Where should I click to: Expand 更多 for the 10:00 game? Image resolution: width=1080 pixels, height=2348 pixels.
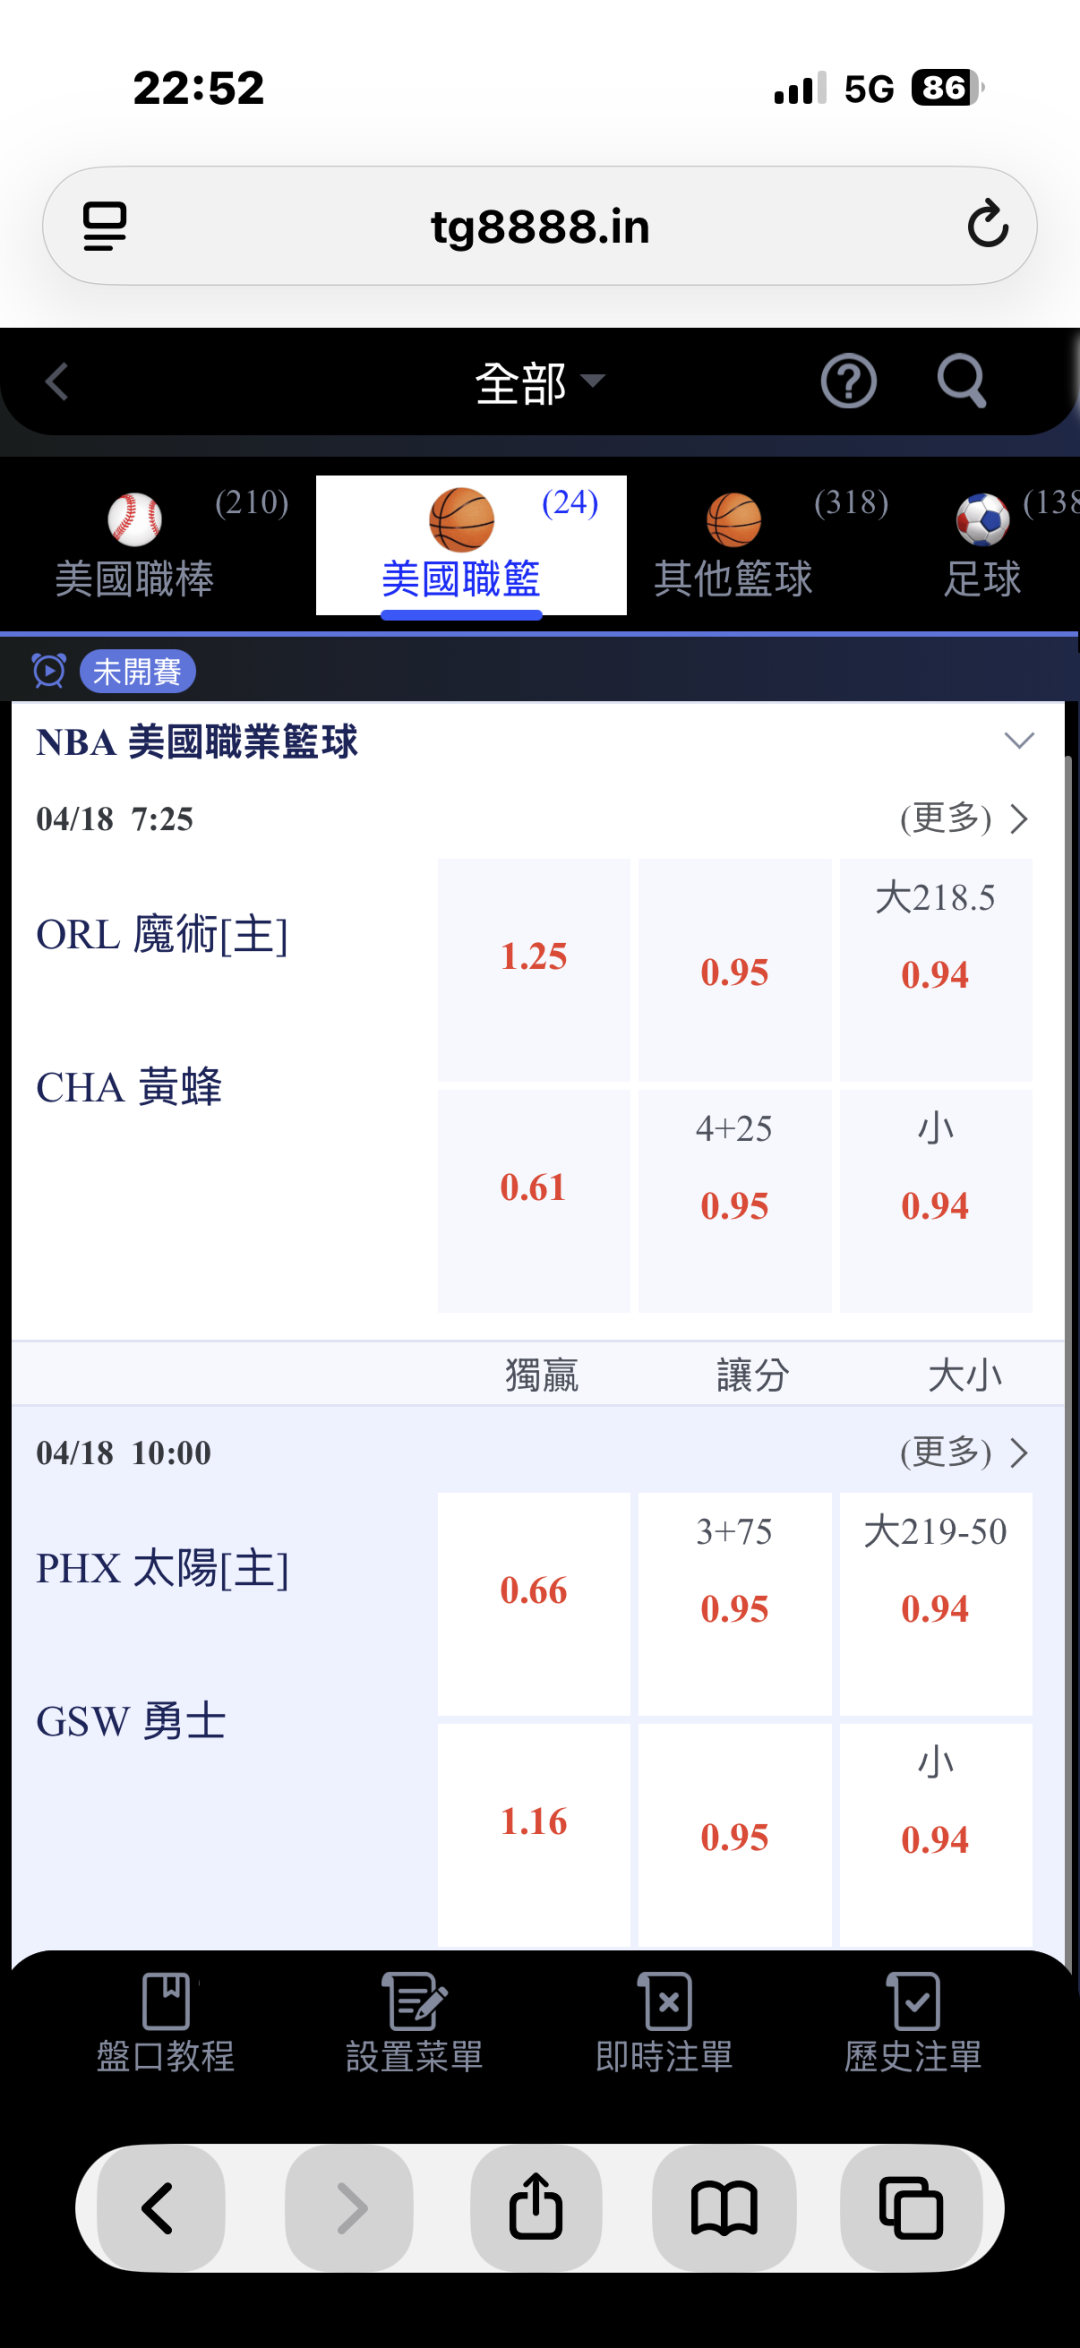[x=964, y=1452]
